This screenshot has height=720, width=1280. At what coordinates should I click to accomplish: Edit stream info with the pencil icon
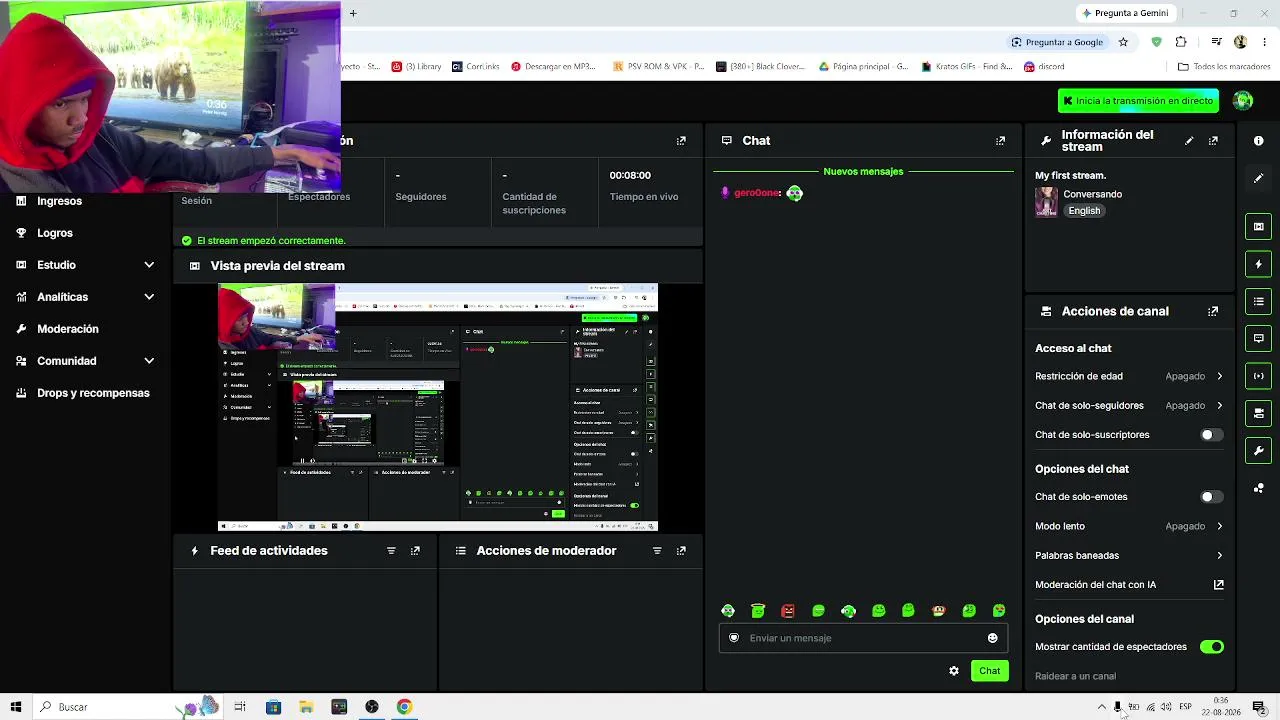tap(1189, 141)
